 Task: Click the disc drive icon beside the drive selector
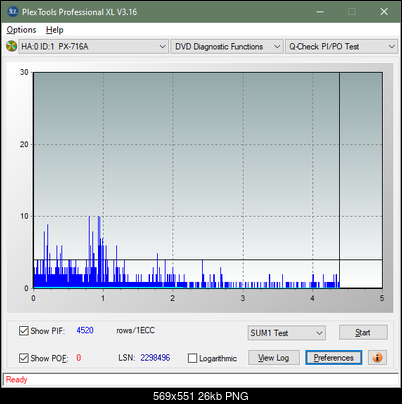click(x=11, y=46)
